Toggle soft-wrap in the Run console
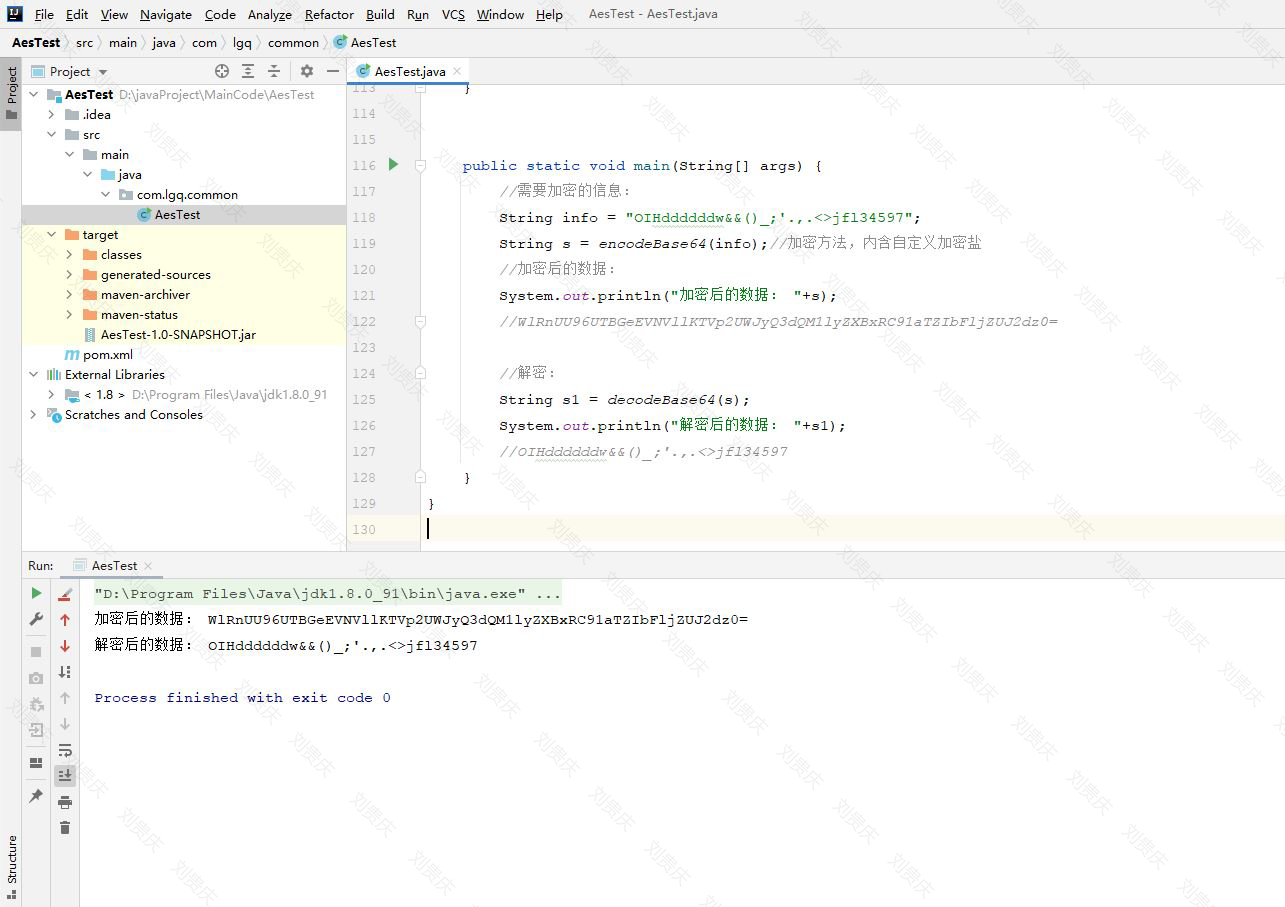The width and height of the screenshot is (1285, 907). (x=65, y=750)
